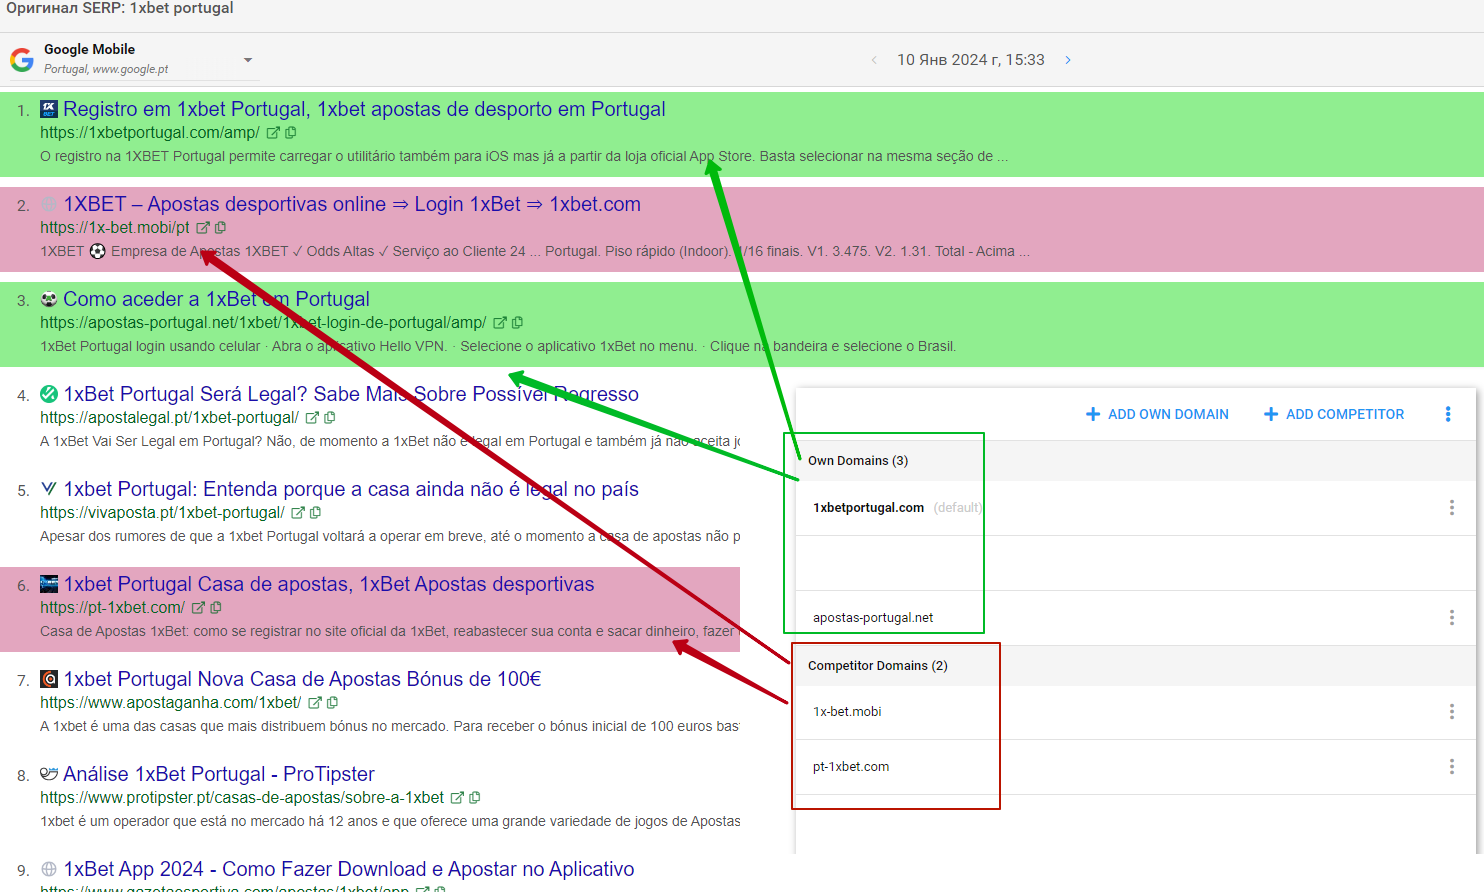Open external link icon for apostalegal.pt URL
This screenshot has height=892, width=1484.
312,417
